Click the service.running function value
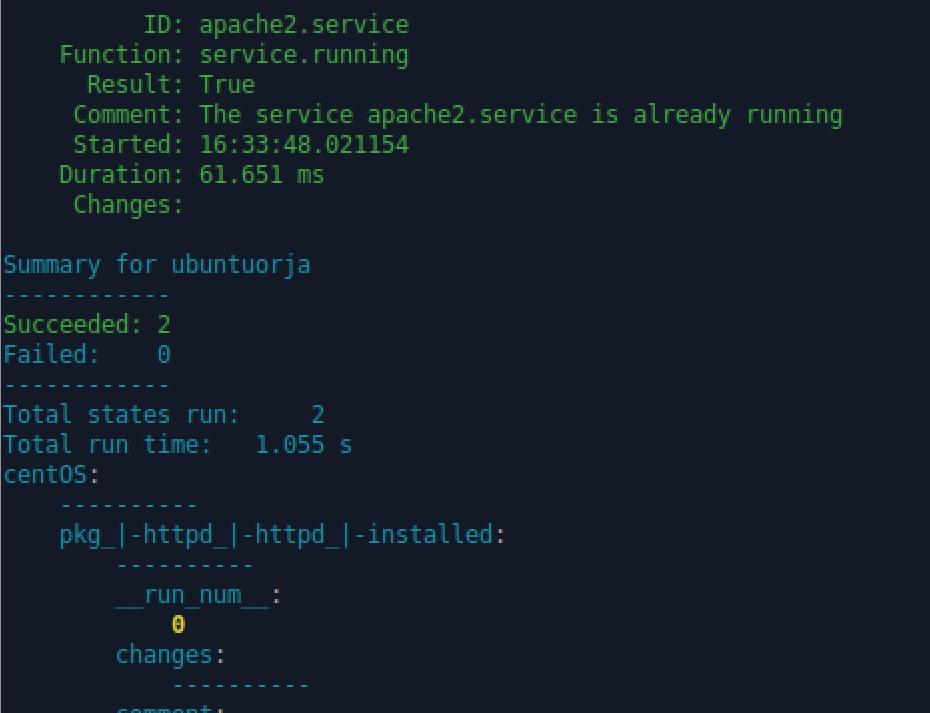 (304, 55)
